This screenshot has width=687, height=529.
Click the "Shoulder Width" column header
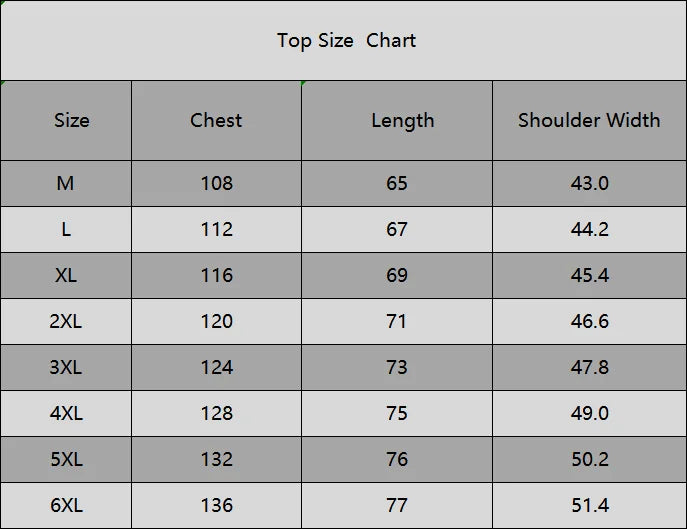(589, 120)
